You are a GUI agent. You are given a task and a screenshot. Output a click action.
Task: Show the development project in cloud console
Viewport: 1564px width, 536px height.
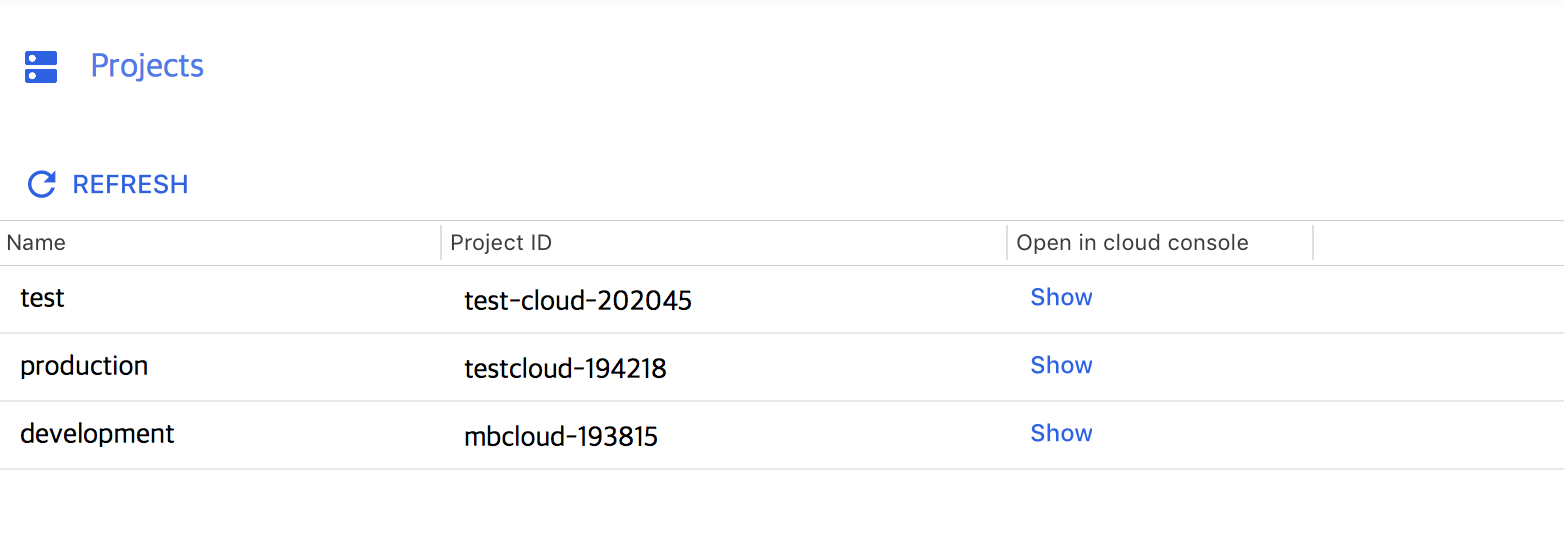click(1061, 433)
